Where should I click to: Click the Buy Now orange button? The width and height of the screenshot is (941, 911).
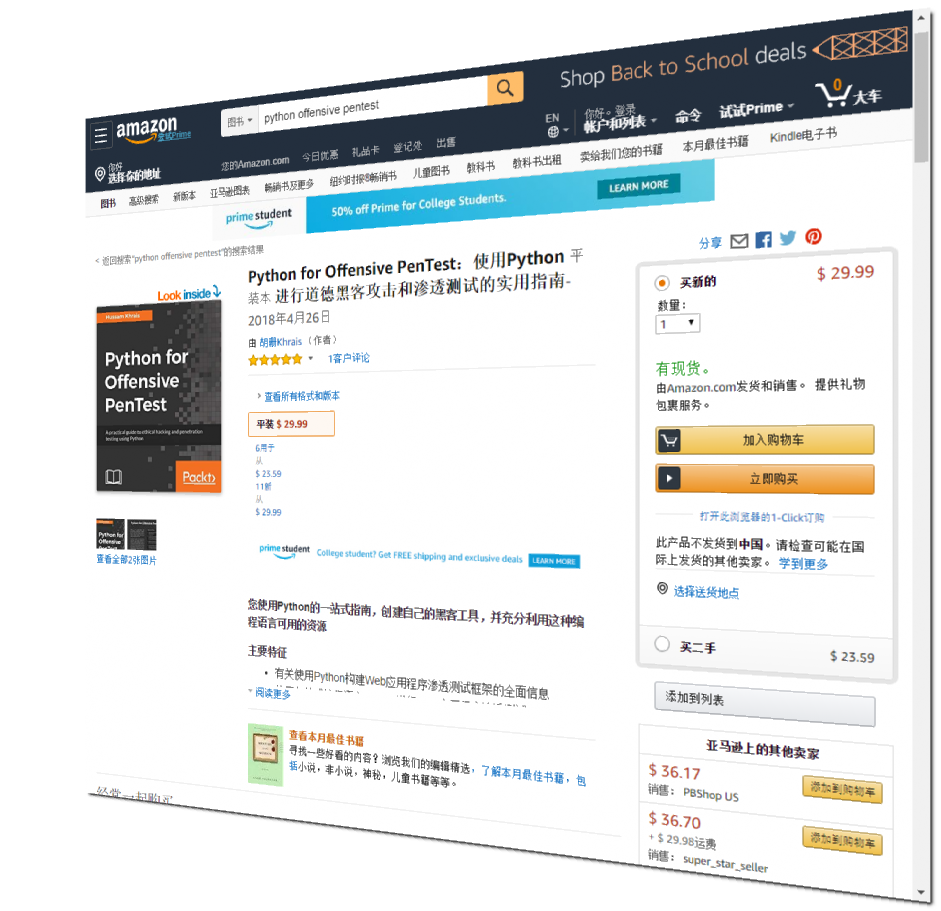764,479
